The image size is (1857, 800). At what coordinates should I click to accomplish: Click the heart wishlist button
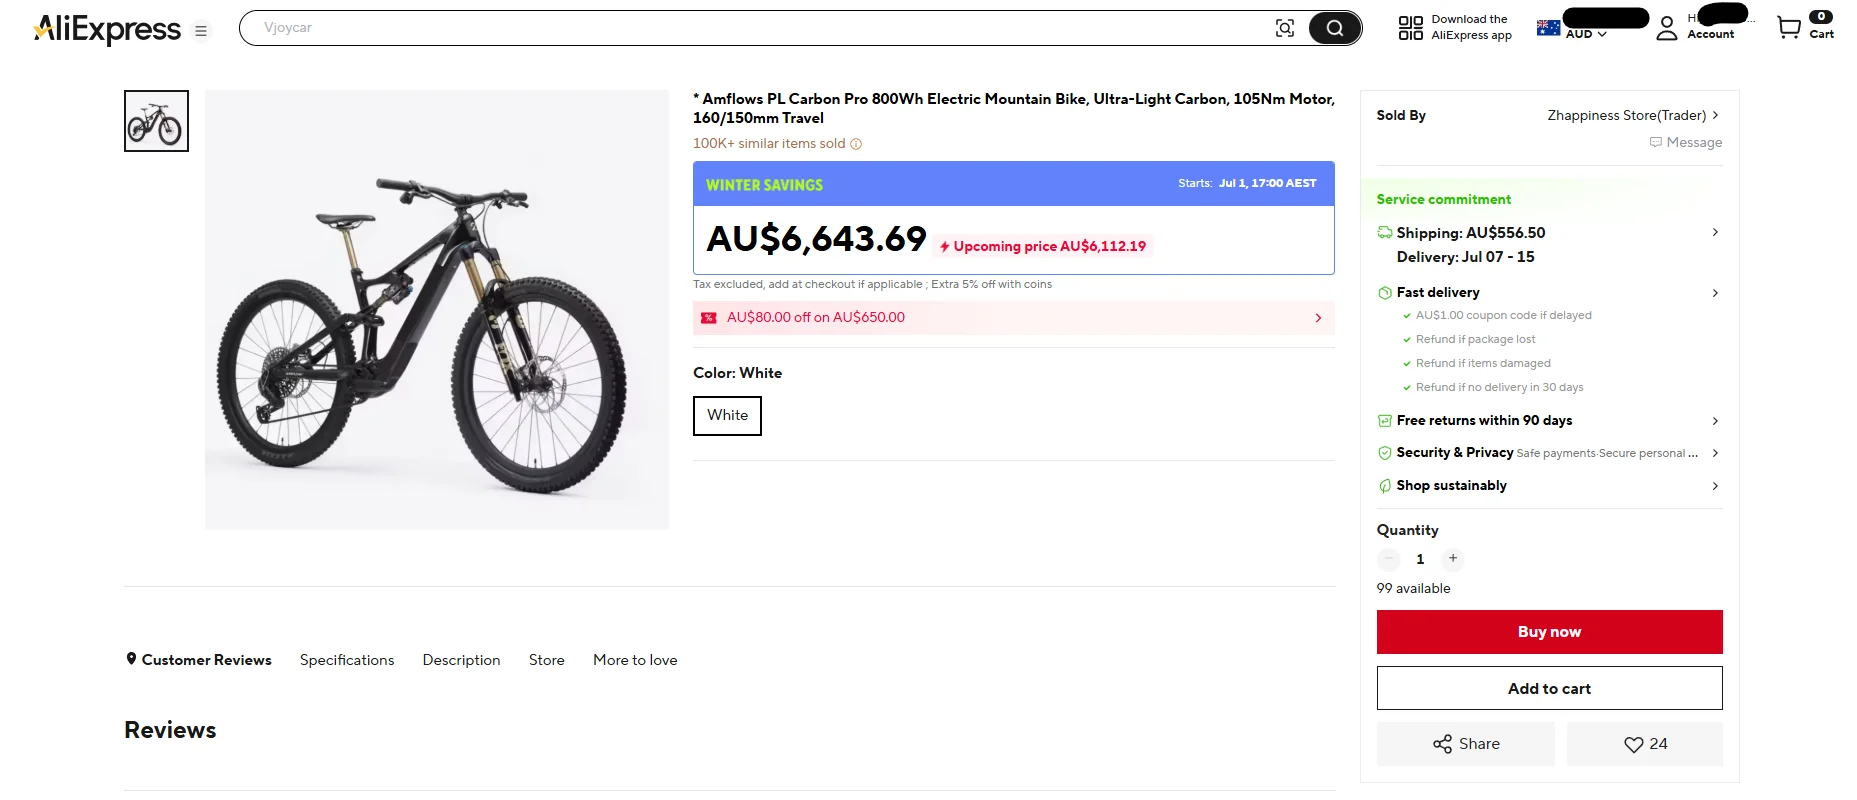[x=1644, y=744]
